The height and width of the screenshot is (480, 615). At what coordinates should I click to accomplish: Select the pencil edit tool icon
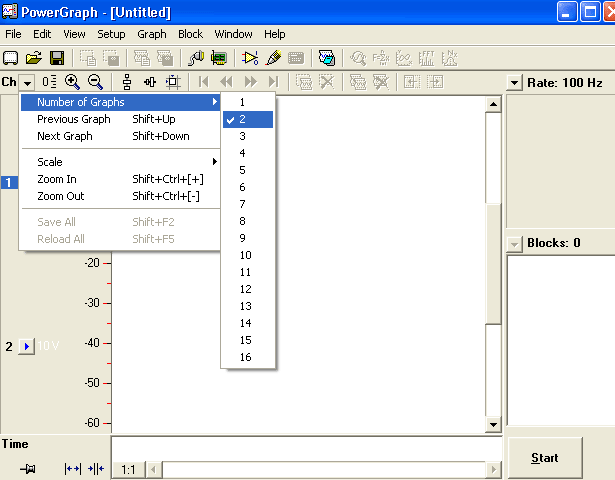pos(273,58)
